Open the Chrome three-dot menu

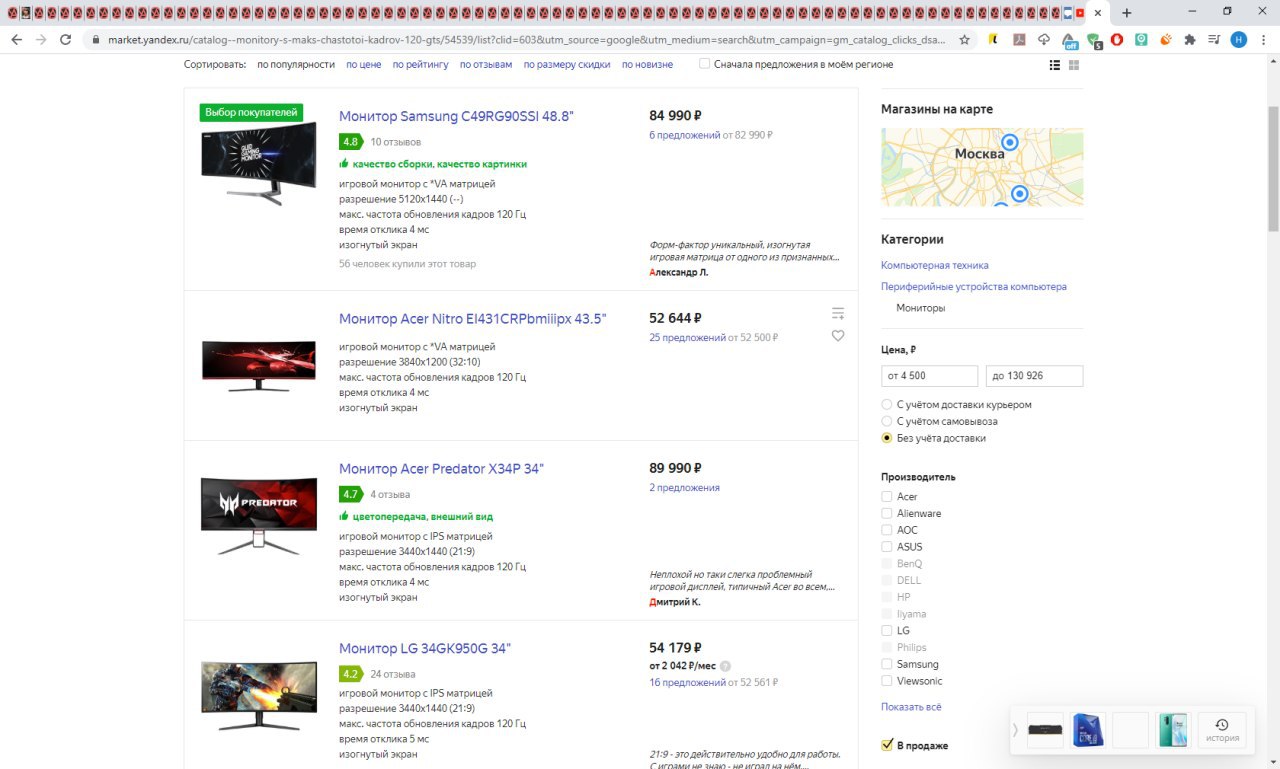click(x=1264, y=39)
